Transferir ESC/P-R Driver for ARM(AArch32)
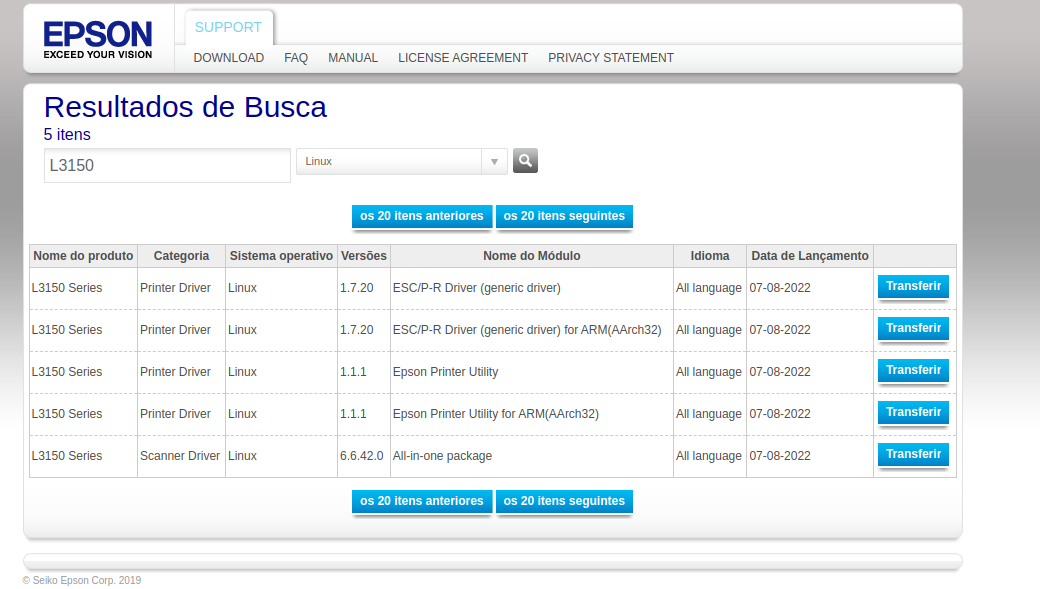This screenshot has height=589, width=1040. click(x=913, y=328)
